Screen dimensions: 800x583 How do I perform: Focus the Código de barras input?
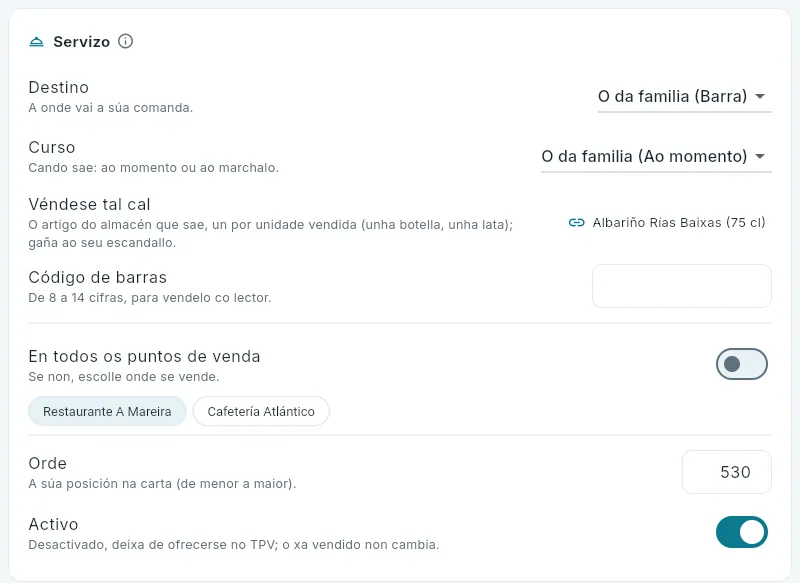[682, 286]
